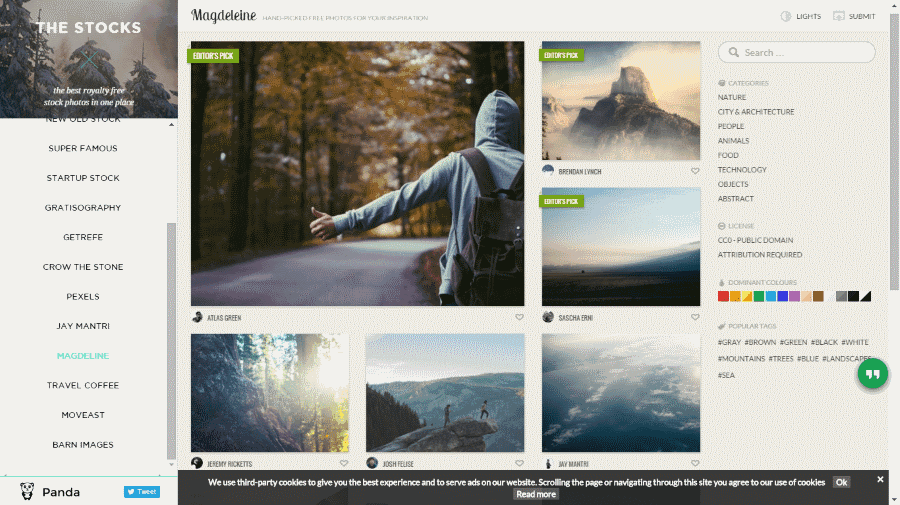Click the X logo under The Stocks
This screenshot has height=505, width=900.
(x=88, y=59)
